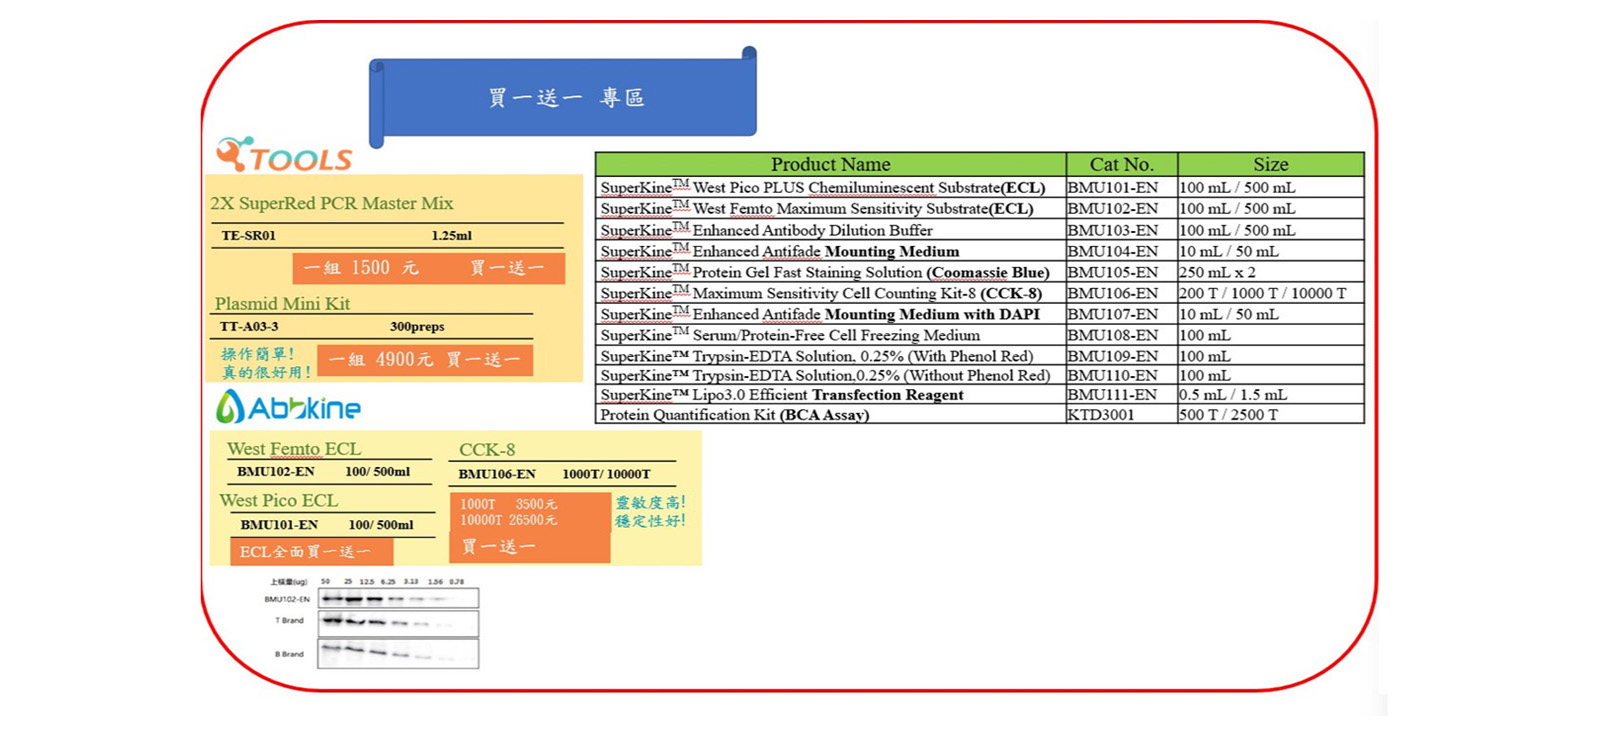
Task: Select the Mounting Medium with DAPI row
Action: click(980, 314)
